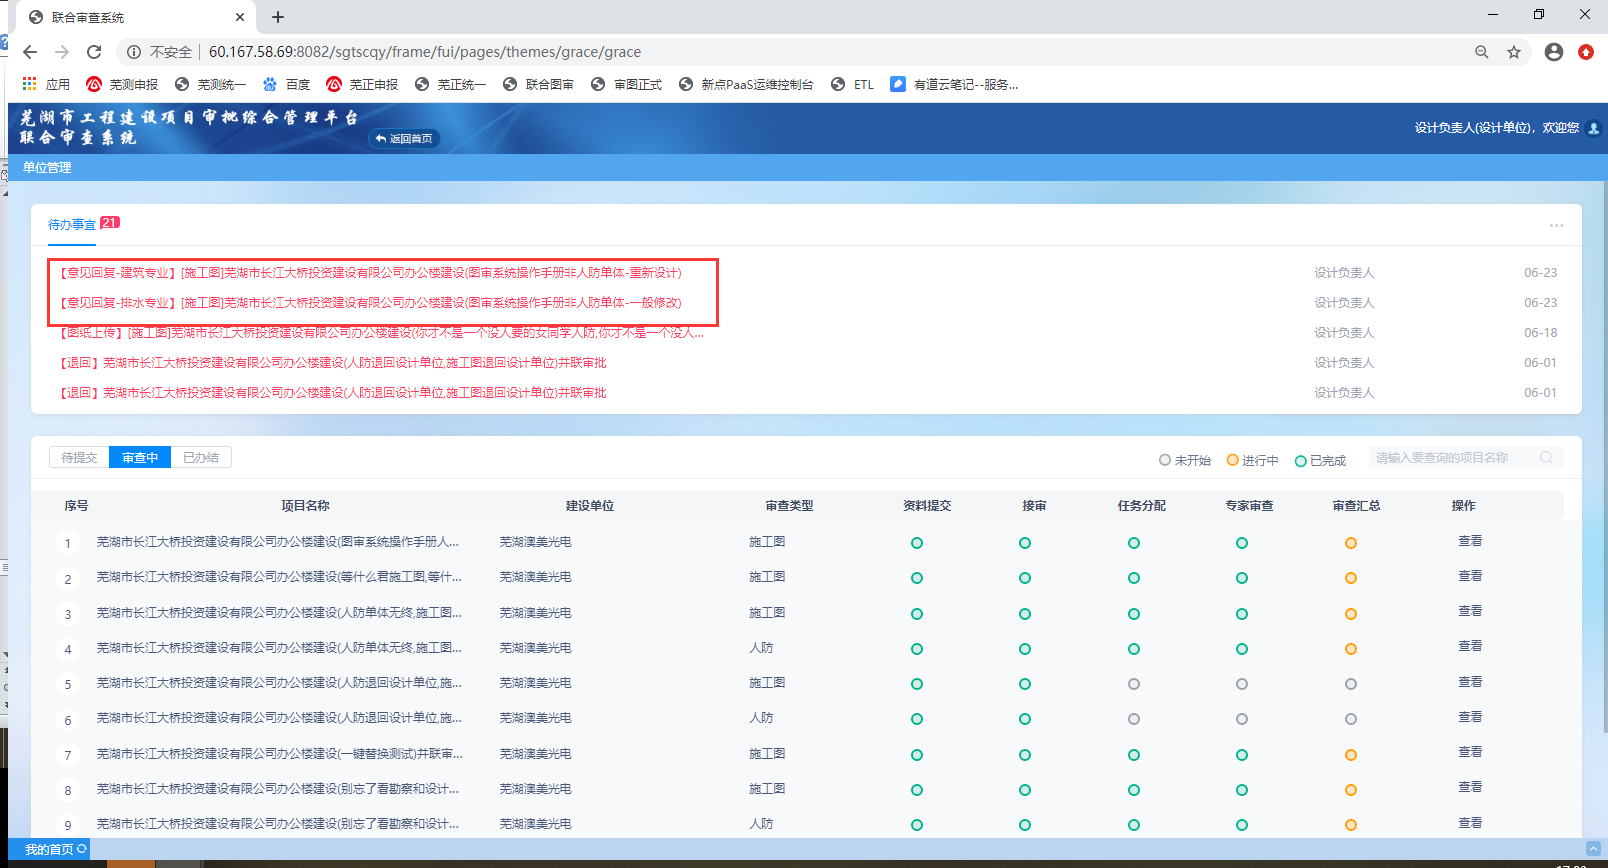The height and width of the screenshot is (868, 1608).
Task: Expand the three-dot menu in 待办事宜 panel
Action: 1556,225
